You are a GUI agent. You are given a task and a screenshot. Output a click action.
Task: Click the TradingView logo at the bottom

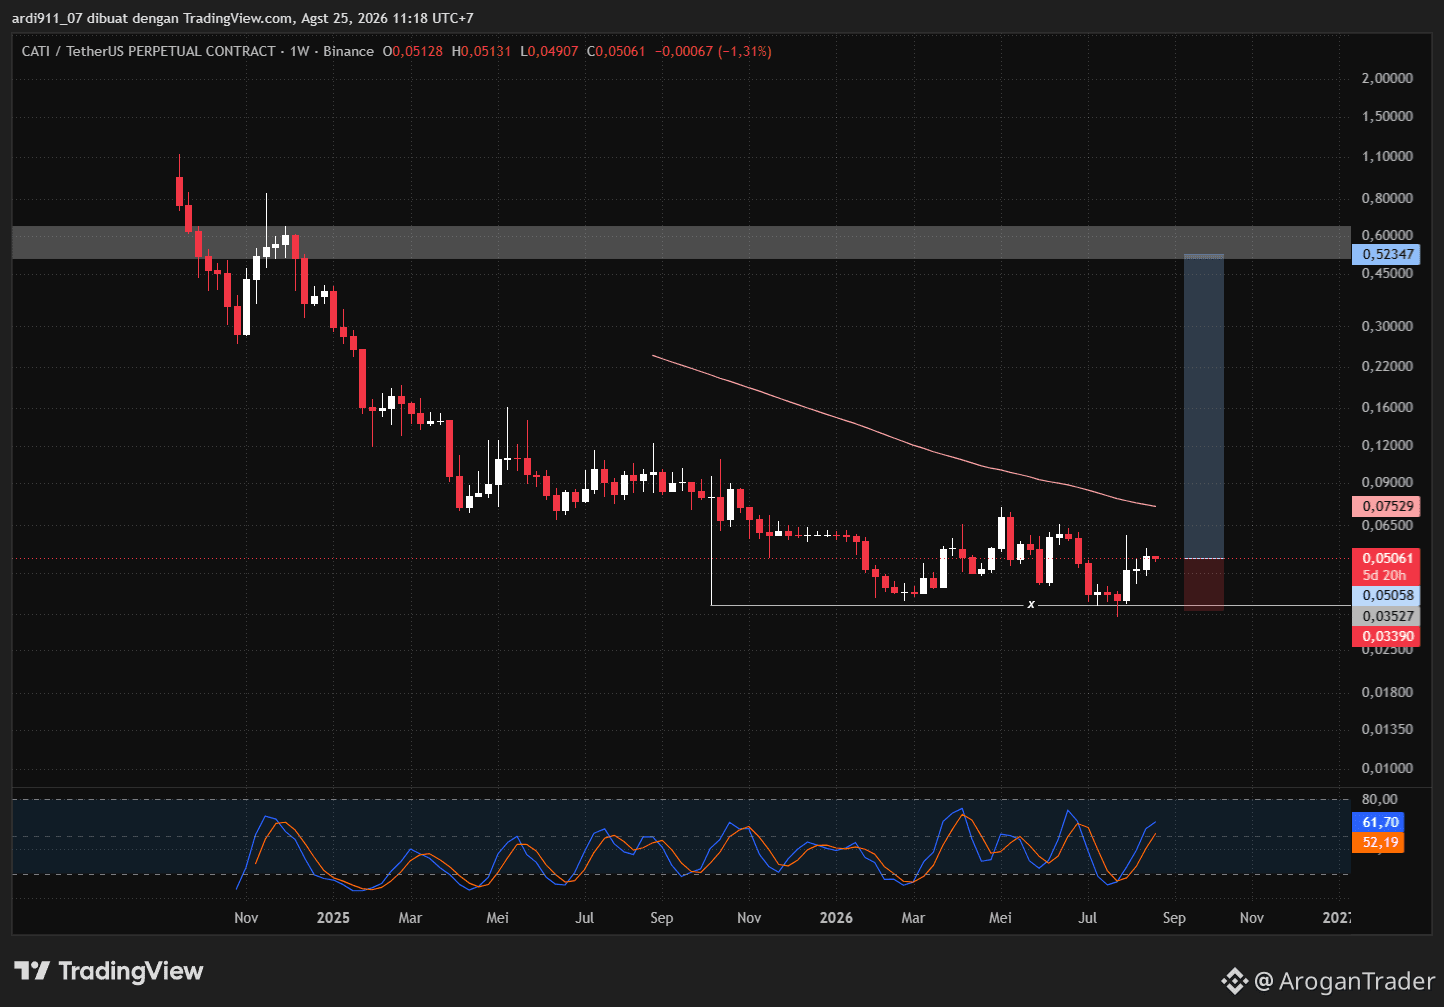tap(108, 971)
